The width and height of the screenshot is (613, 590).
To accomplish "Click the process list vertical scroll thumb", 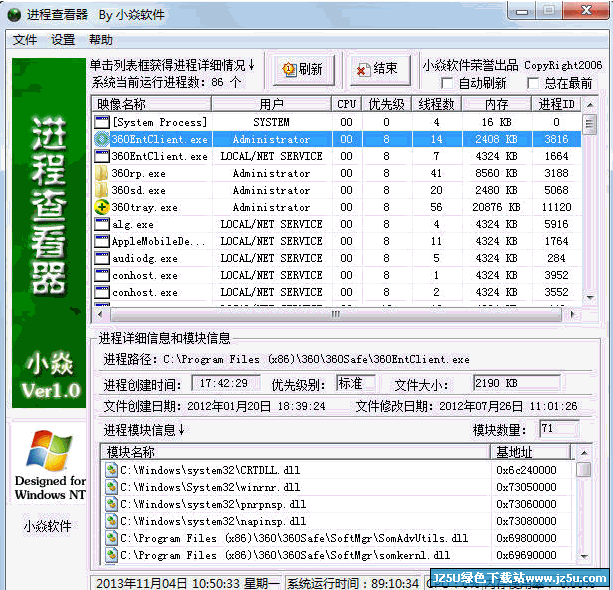I will [x=590, y=124].
